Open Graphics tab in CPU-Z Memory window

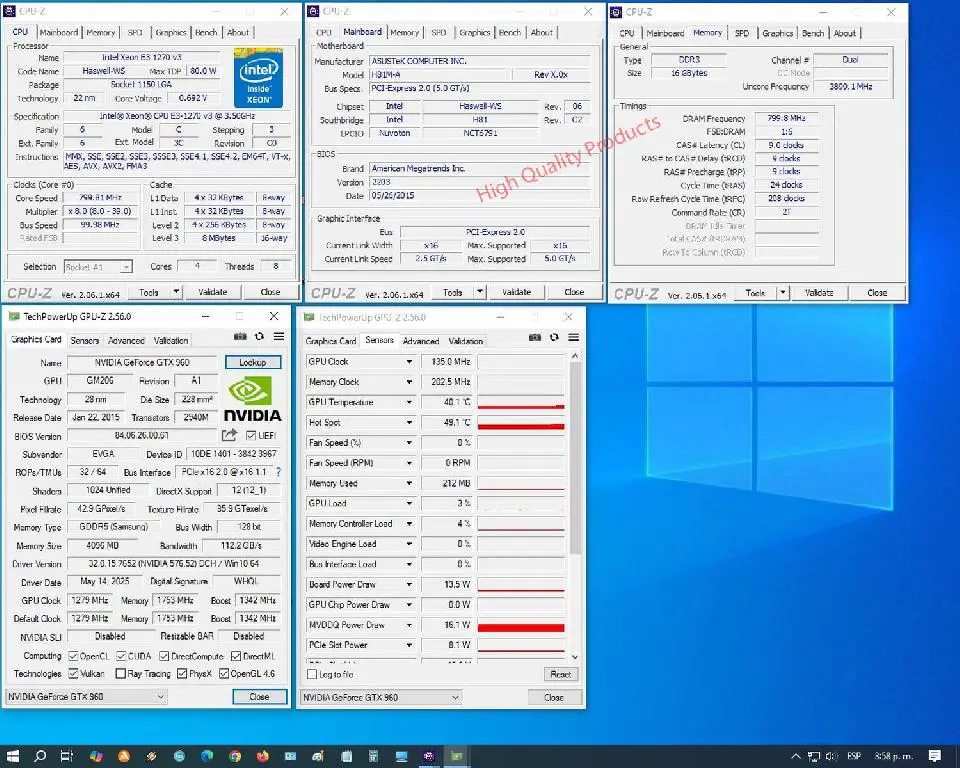[x=778, y=33]
